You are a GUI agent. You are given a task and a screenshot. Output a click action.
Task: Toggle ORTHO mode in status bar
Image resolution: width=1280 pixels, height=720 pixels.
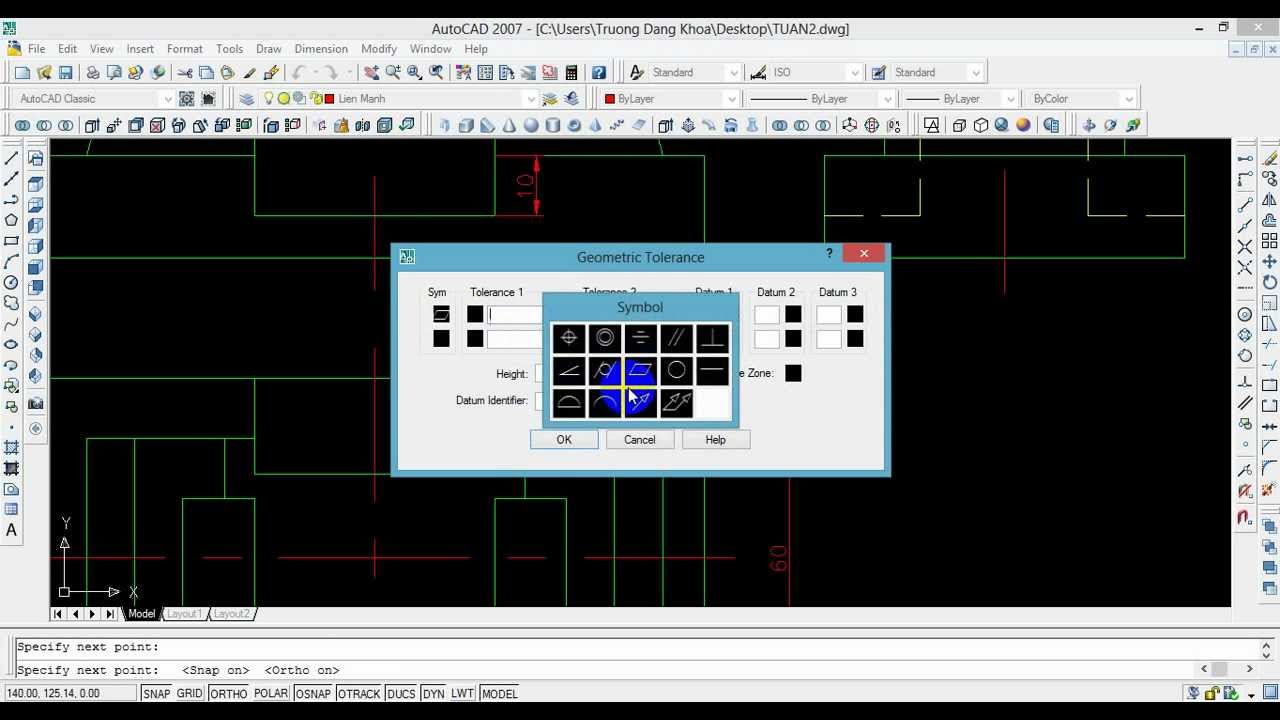228,693
